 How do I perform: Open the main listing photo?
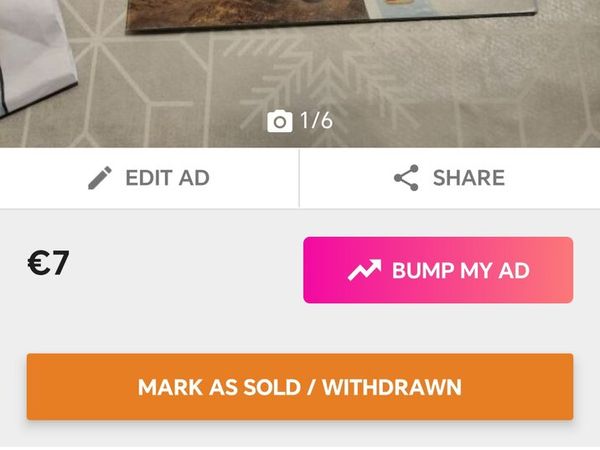pos(300,73)
